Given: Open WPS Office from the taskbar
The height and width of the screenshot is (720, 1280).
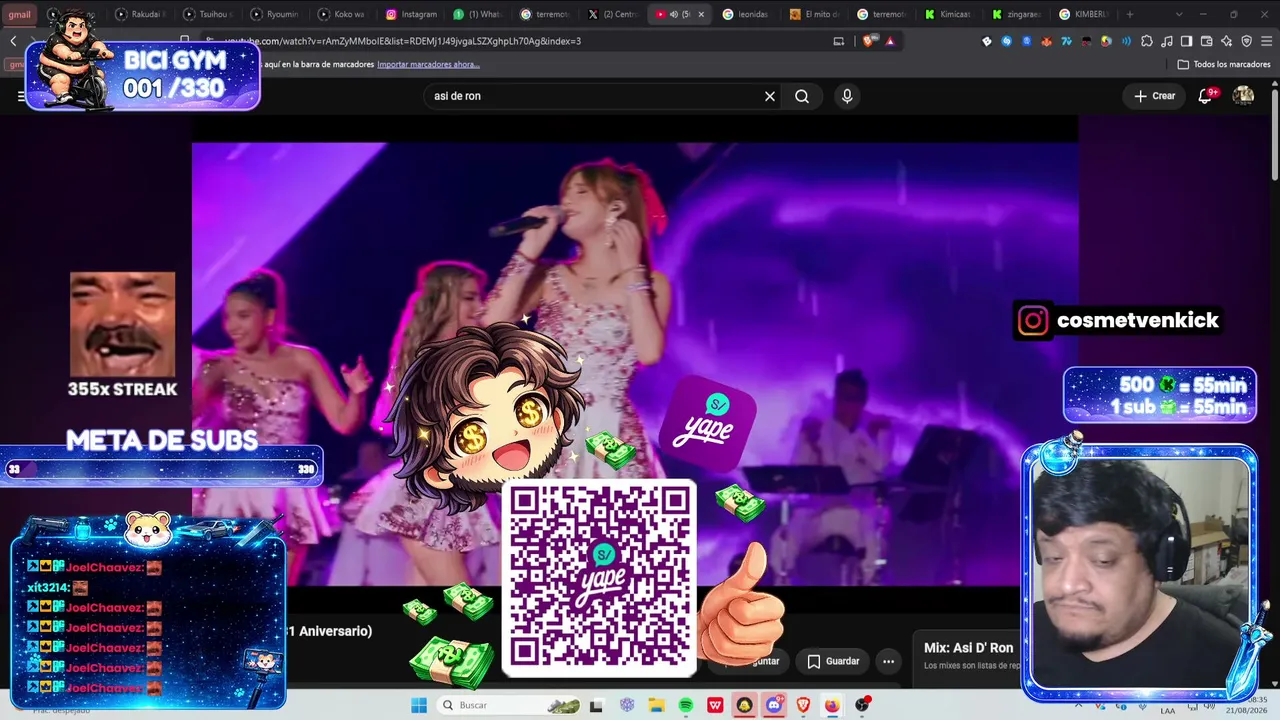Looking at the screenshot, I should 715,705.
